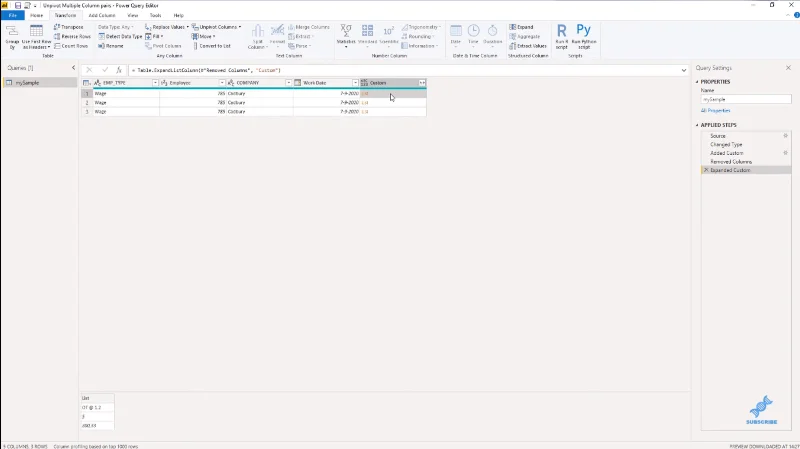This screenshot has height=449, width=800.
Task: Collapse the Queries pane
Action: (x=73, y=68)
